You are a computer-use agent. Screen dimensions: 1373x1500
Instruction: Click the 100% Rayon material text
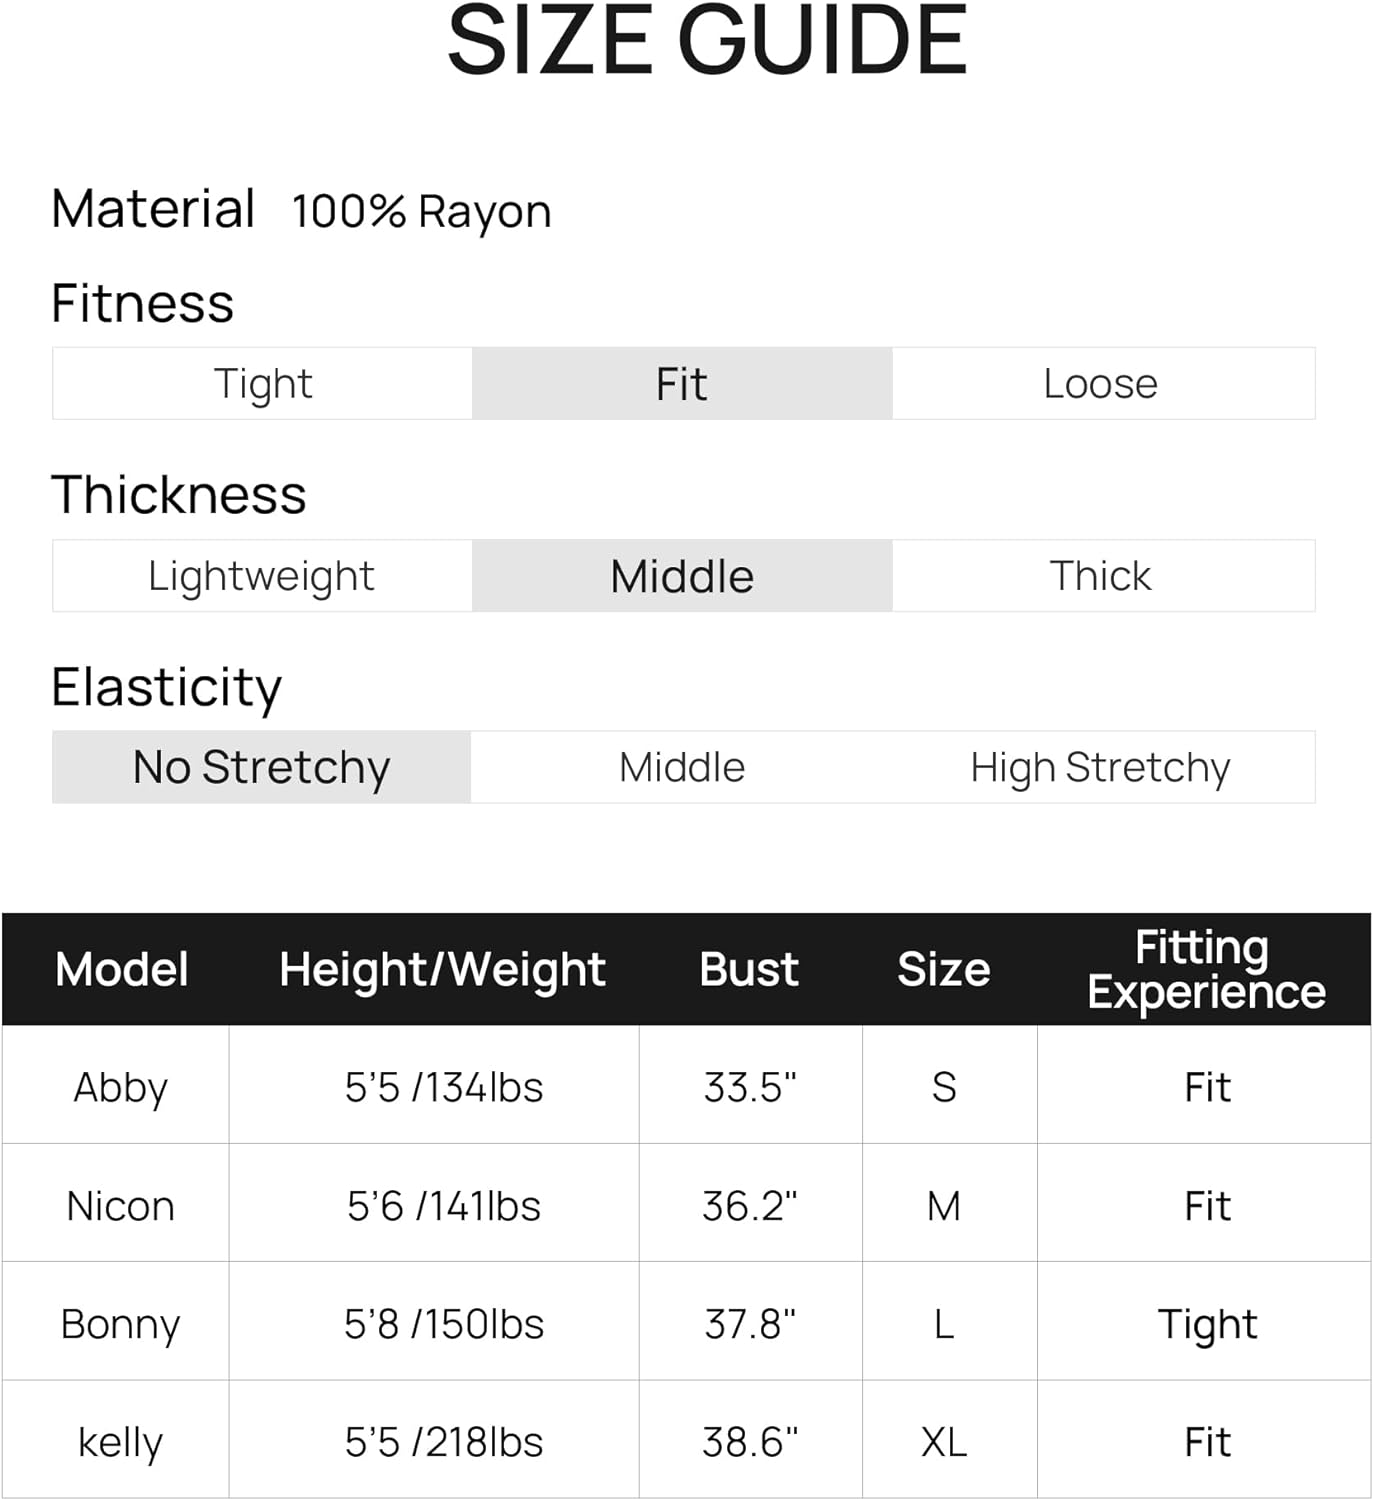coord(421,211)
